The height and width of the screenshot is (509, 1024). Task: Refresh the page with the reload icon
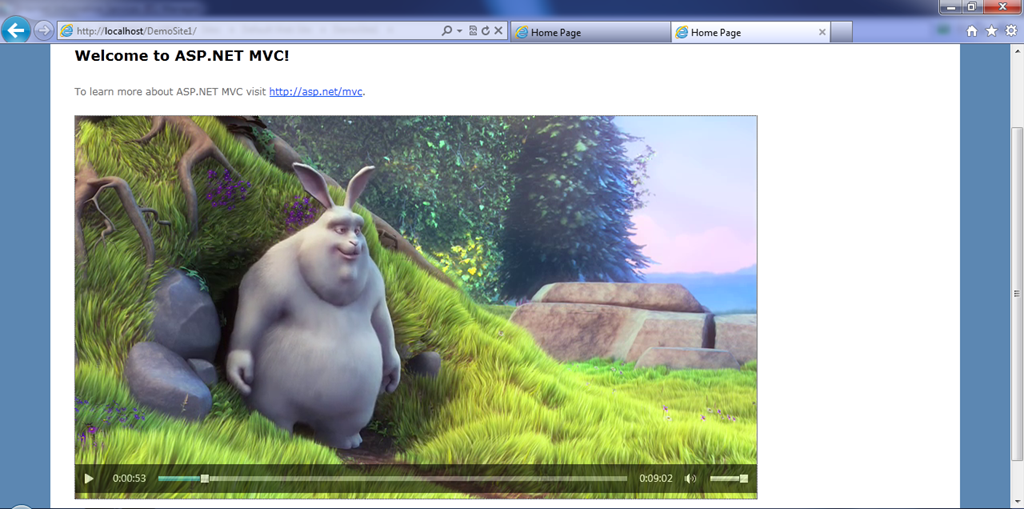point(485,31)
